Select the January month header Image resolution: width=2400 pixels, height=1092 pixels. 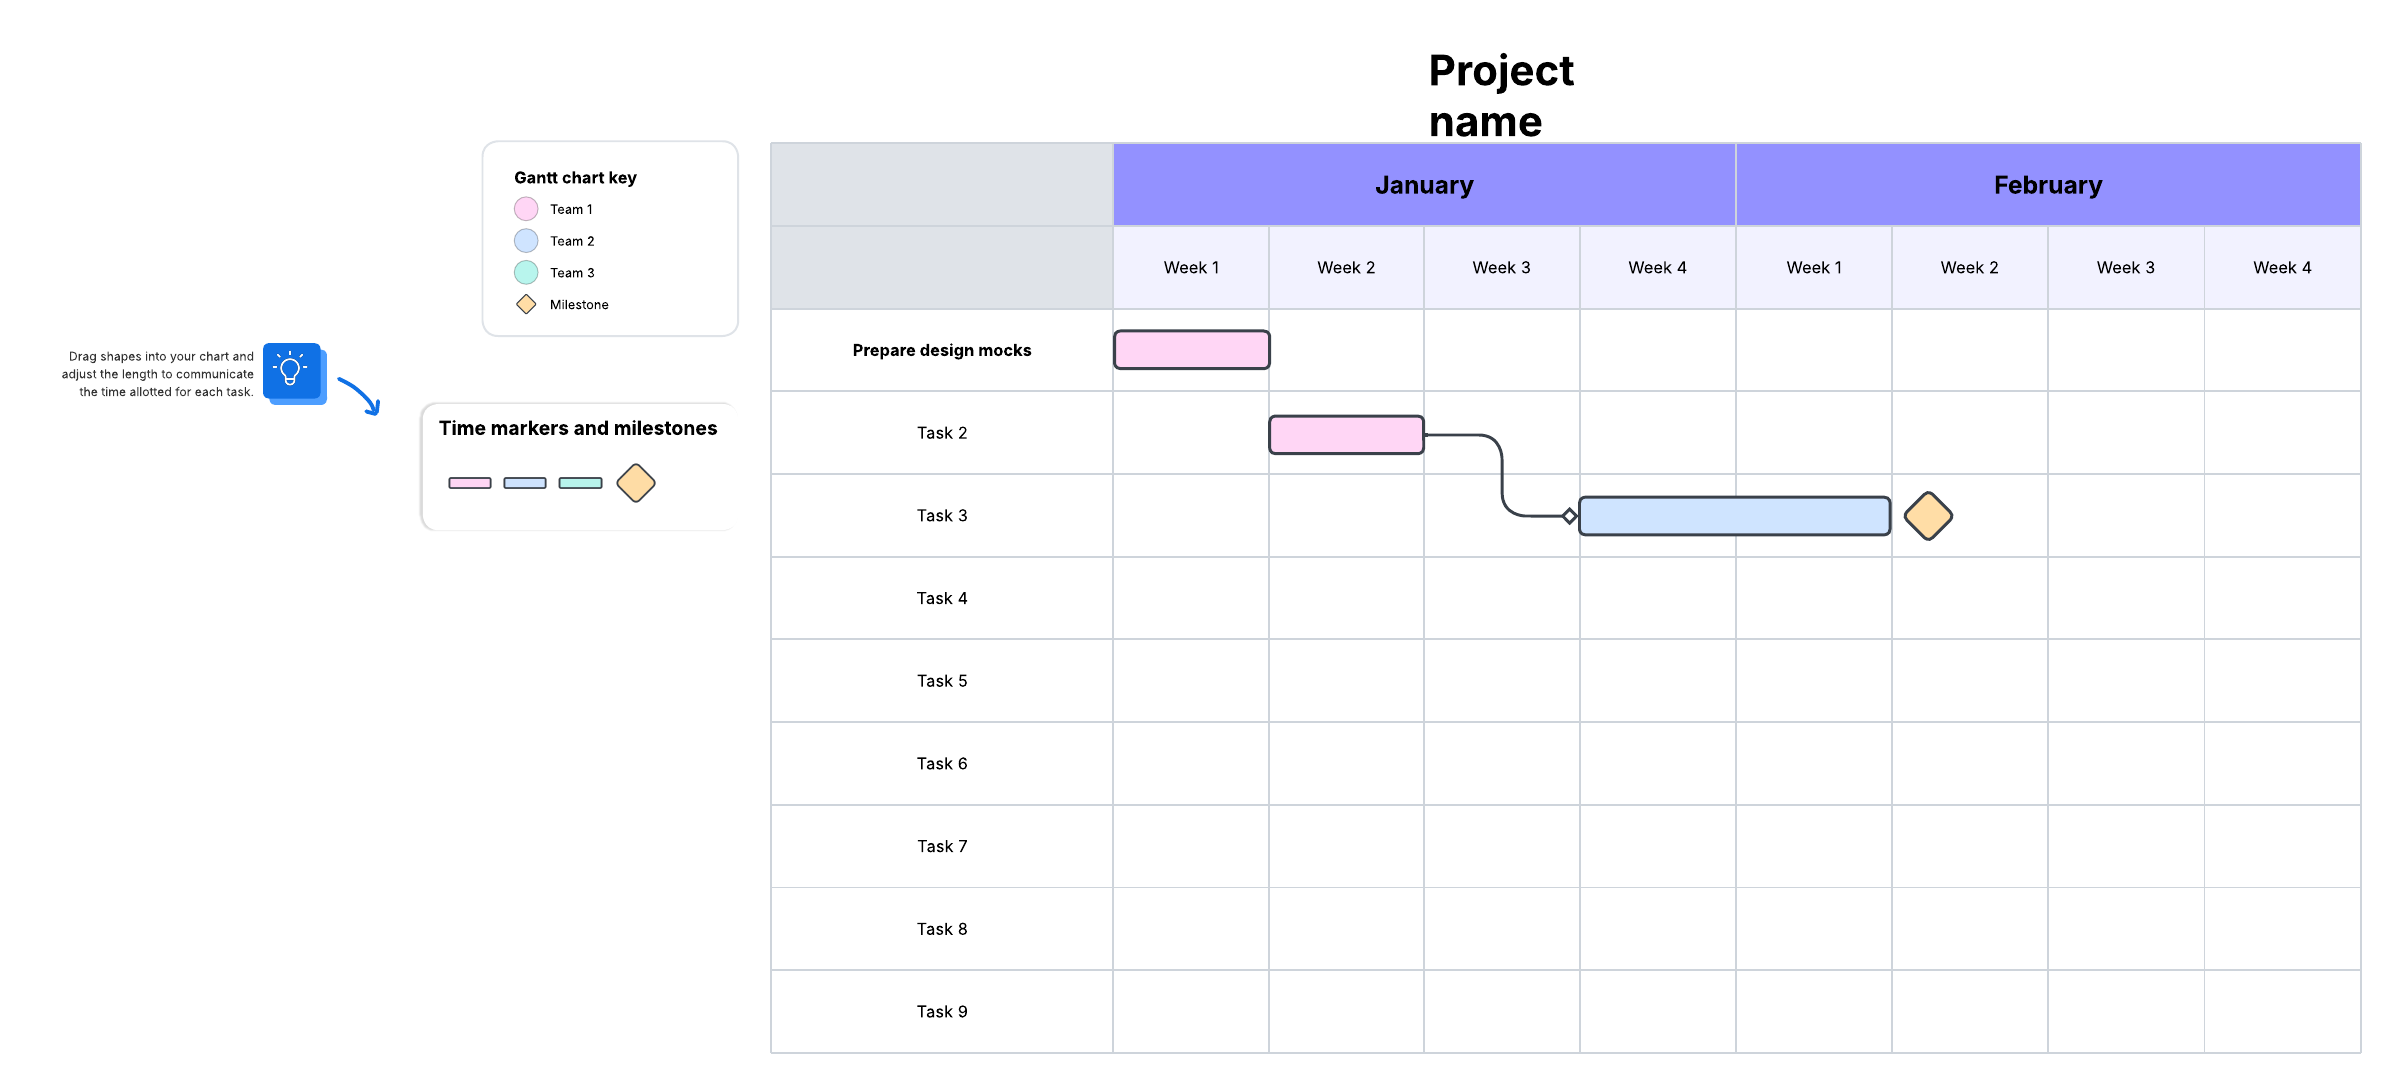click(x=1424, y=185)
